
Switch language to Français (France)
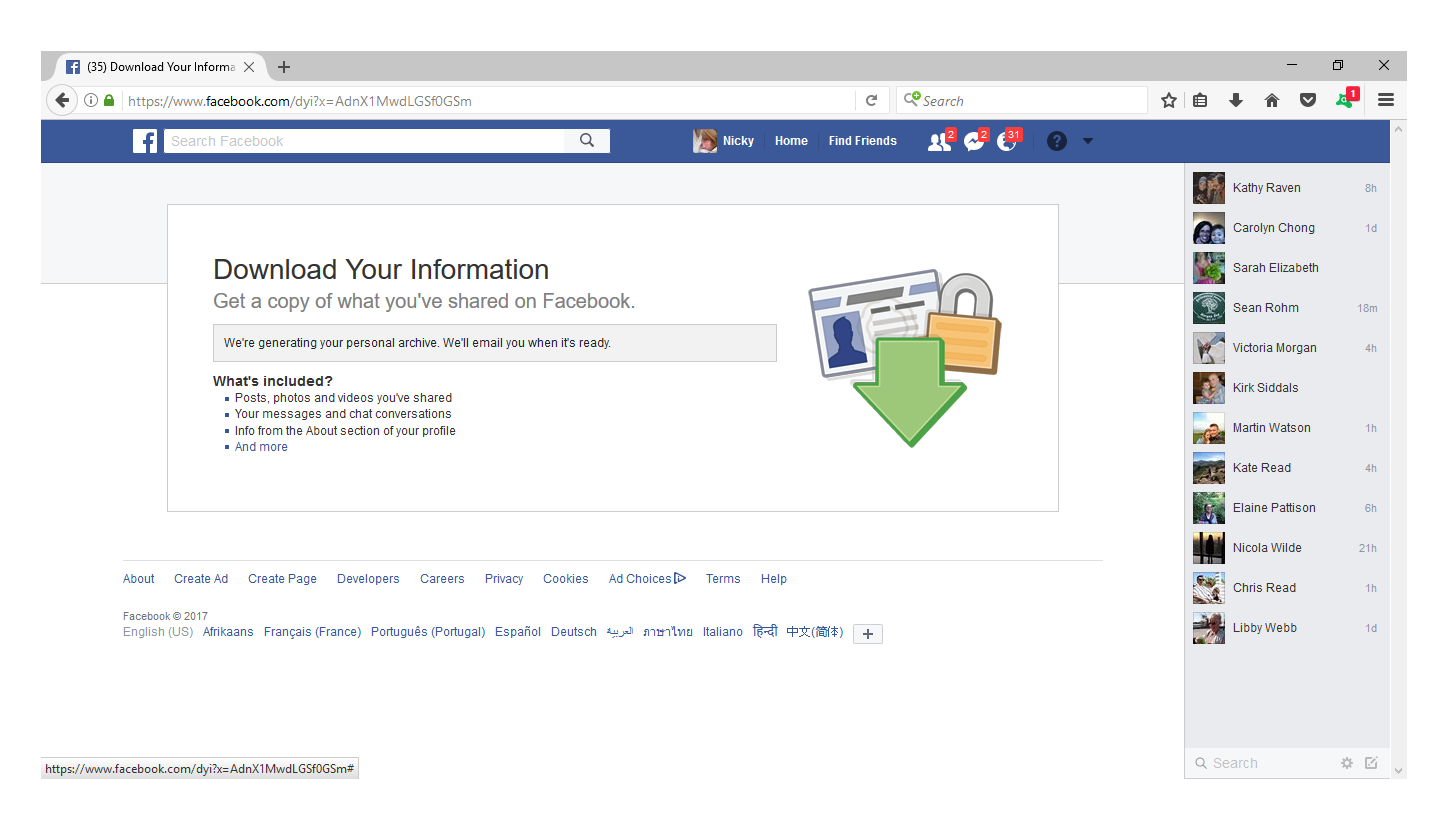click(312, 632)
